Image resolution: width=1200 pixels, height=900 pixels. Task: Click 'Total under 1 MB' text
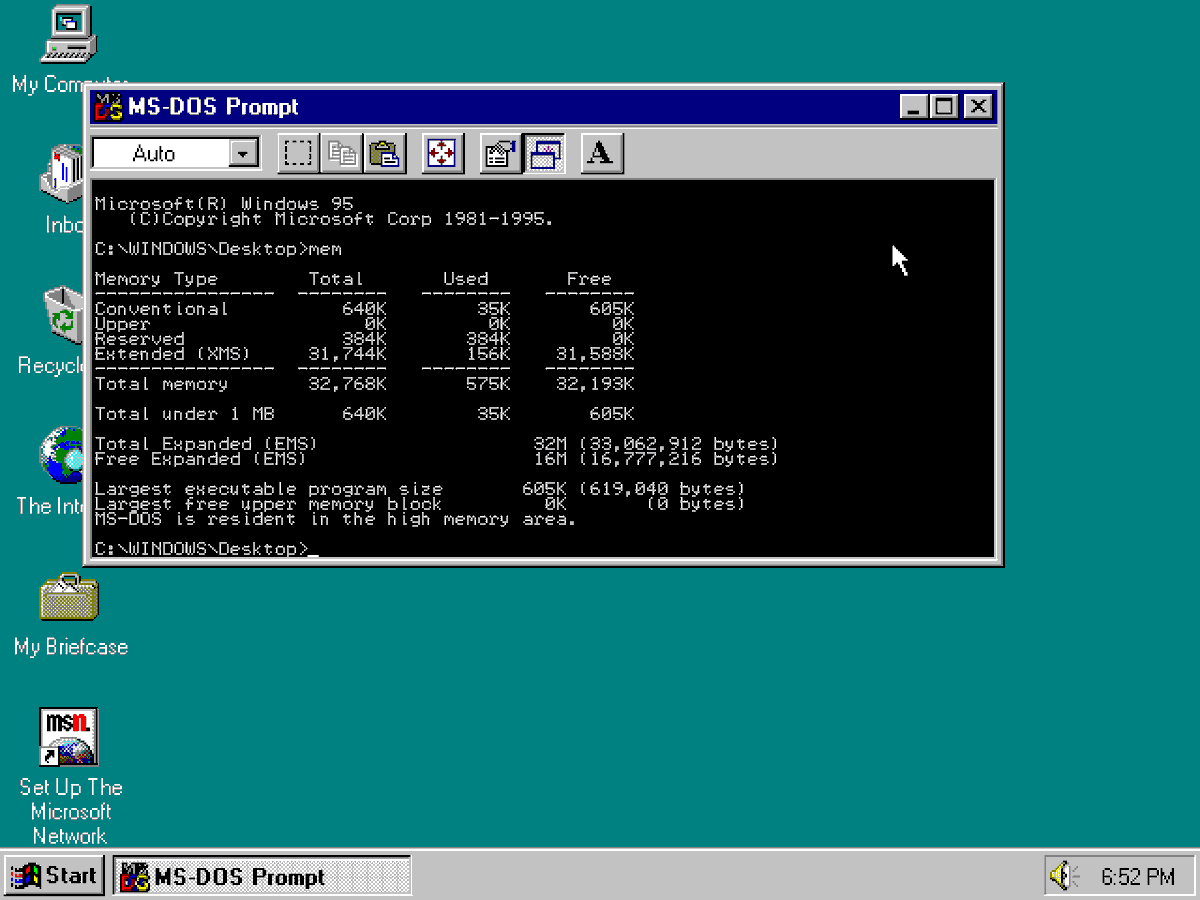click(x=184, y=414)
